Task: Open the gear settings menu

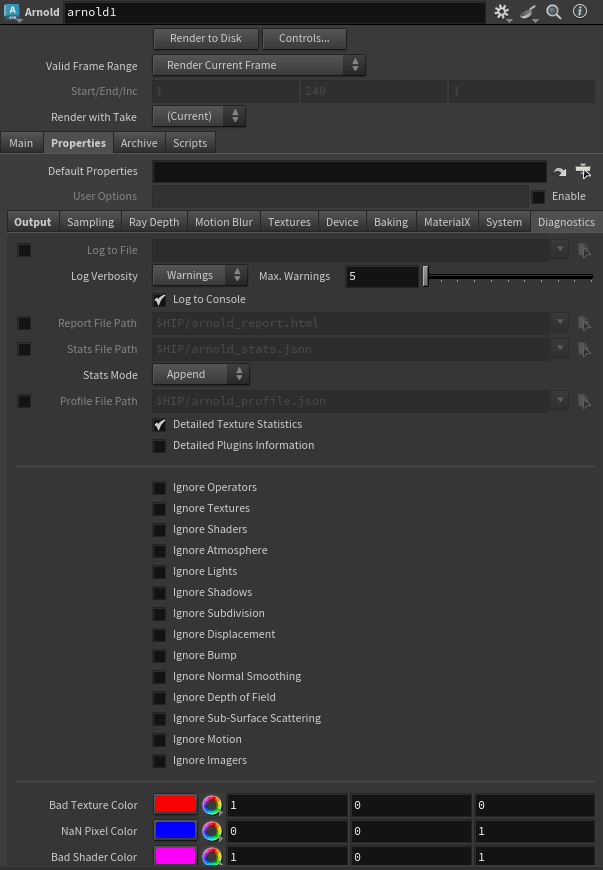Action: (x=502, y=12)
